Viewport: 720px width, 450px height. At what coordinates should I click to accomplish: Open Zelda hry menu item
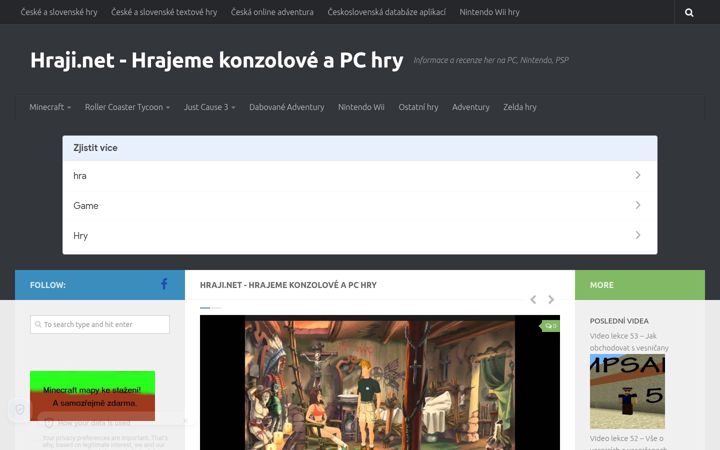pyautogui.click(x=520, y=107)
